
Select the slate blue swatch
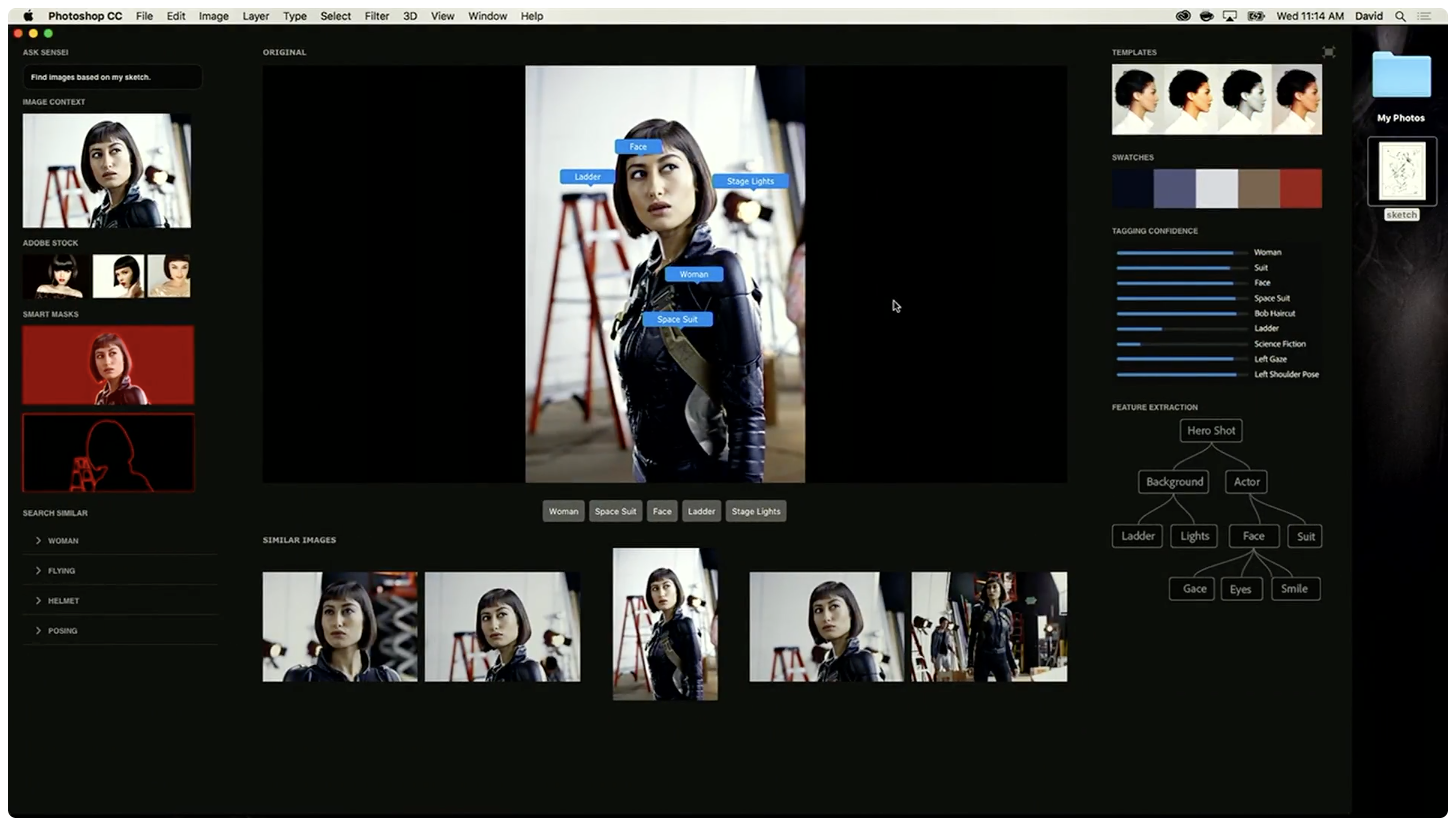click(x=1175, y=188)
